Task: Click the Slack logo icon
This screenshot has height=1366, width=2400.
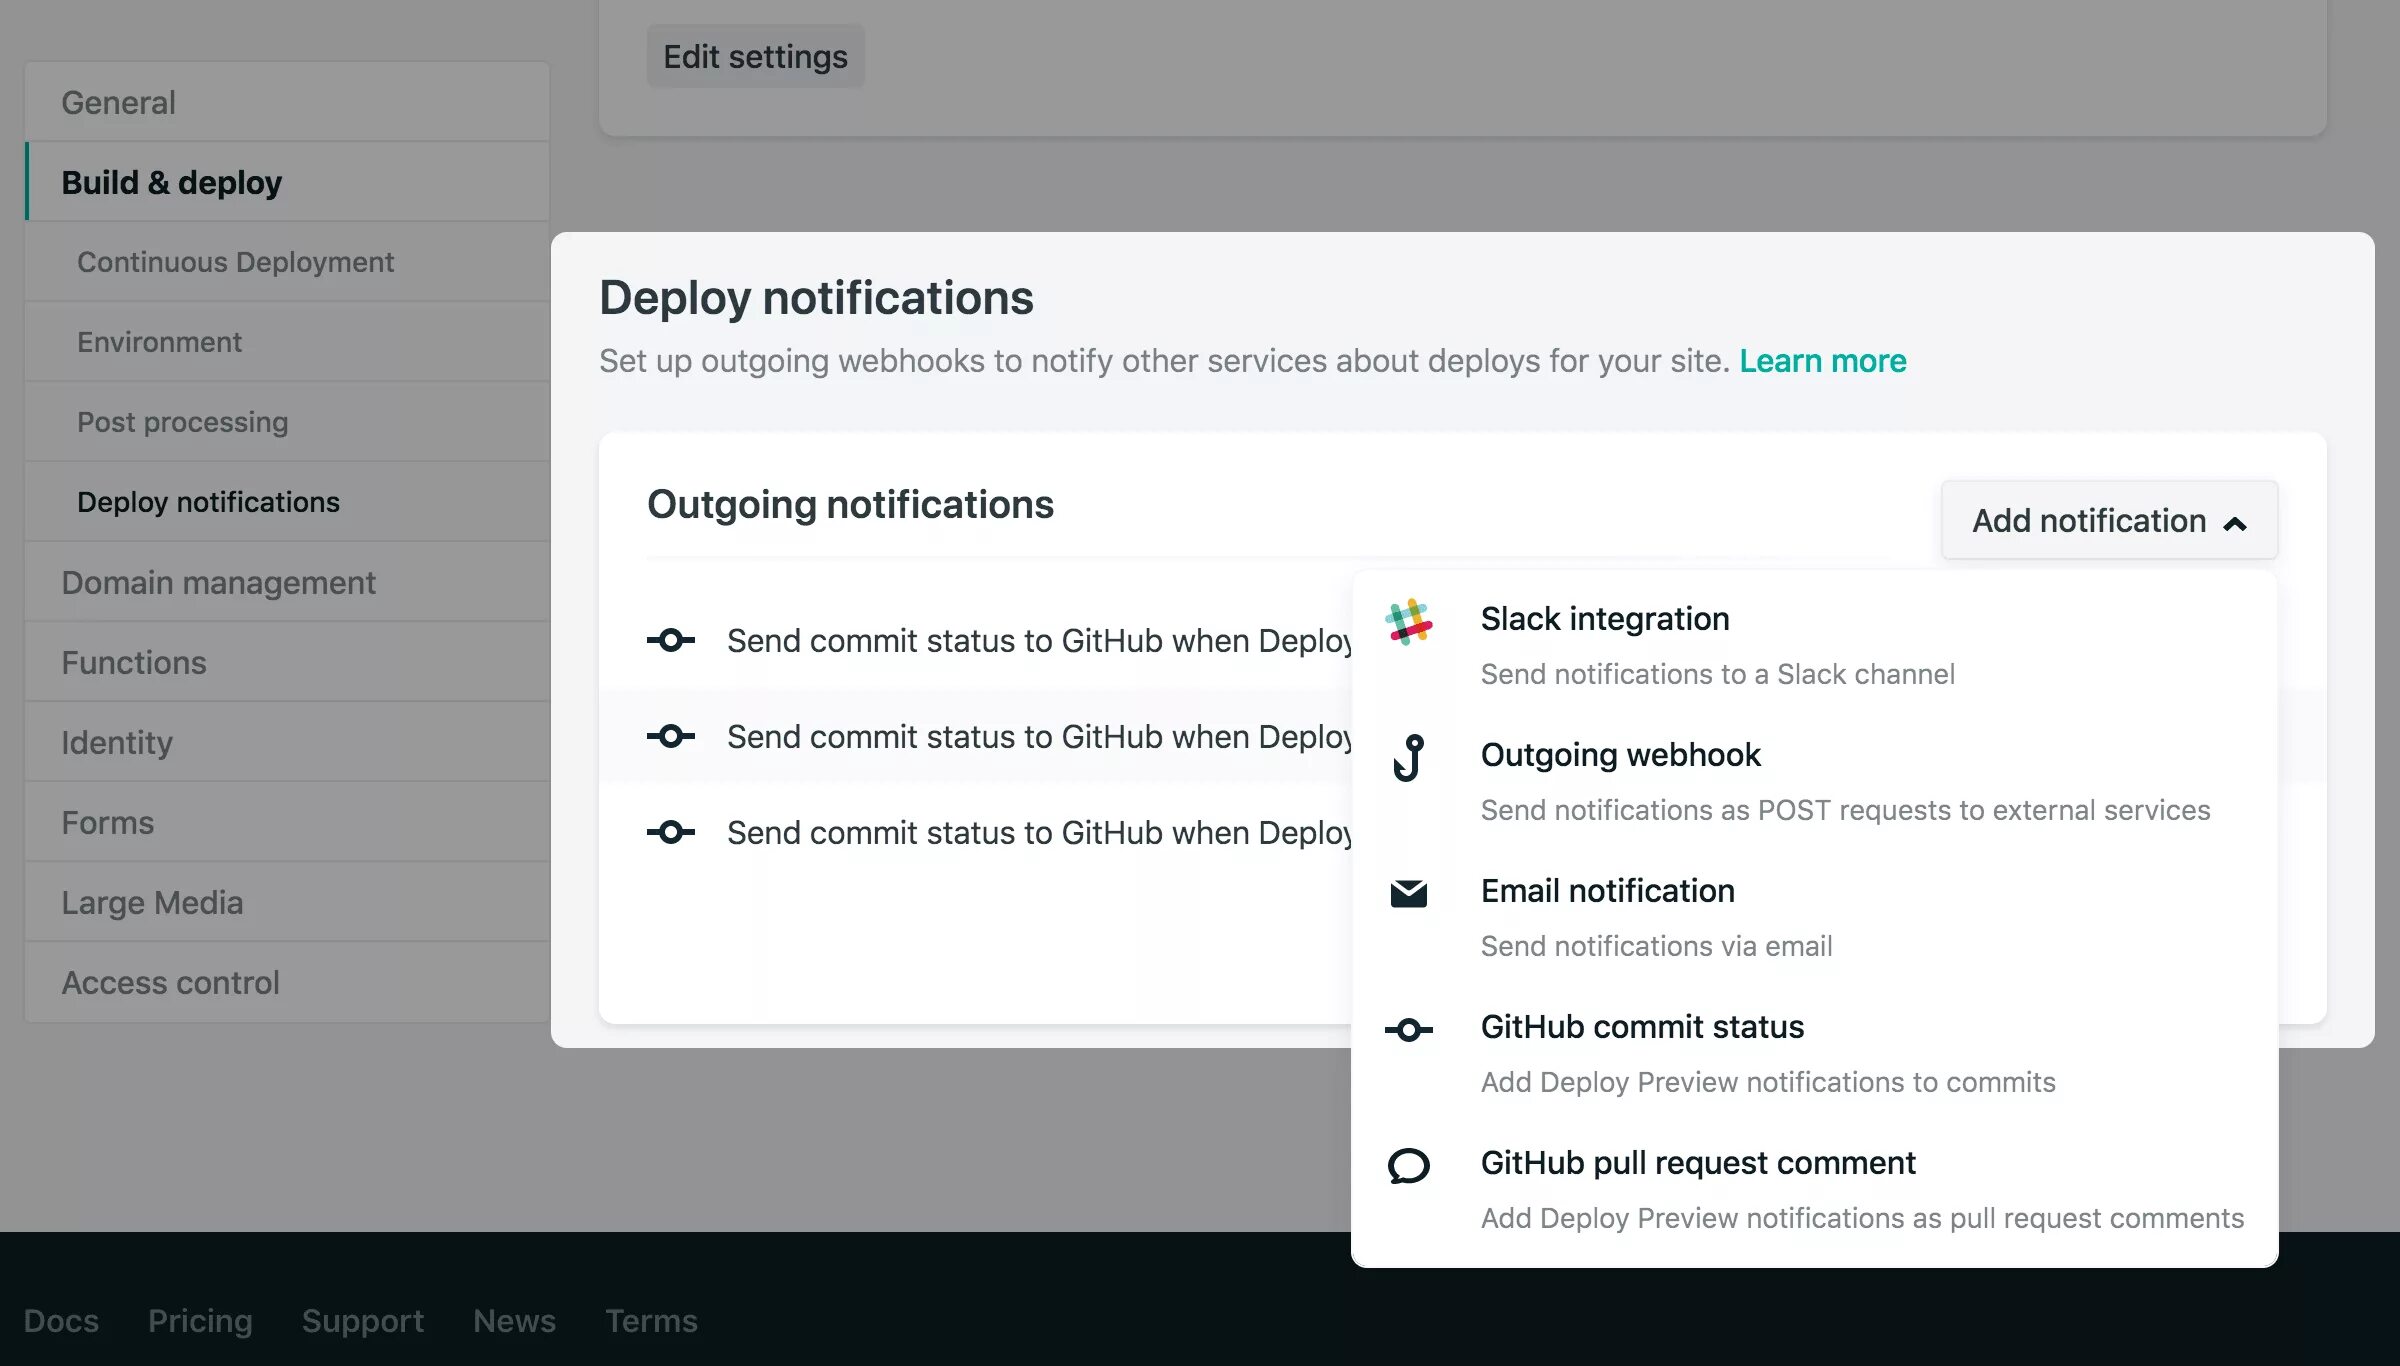Action: (1408, 622)
